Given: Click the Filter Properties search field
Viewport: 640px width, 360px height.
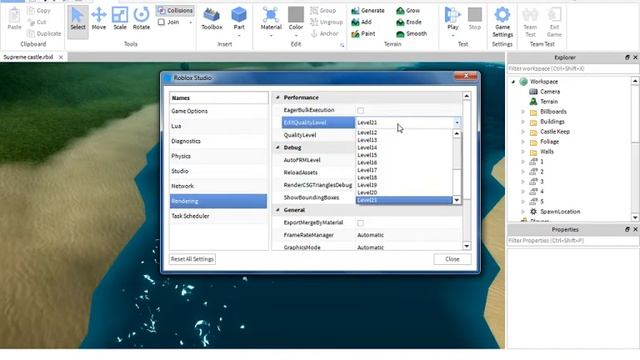Looking at the screenshot, I should (x=573, y=241).
